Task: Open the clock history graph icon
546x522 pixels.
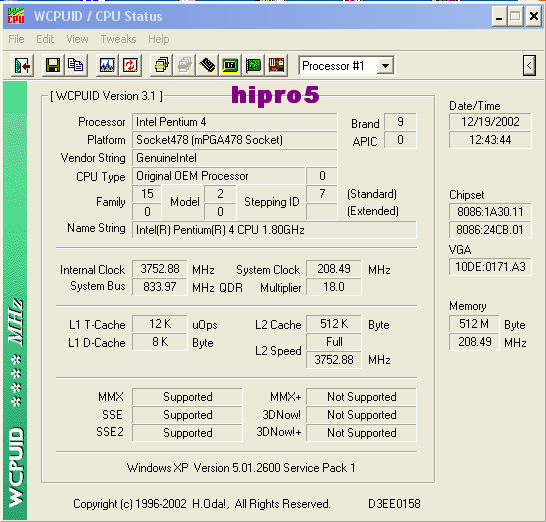Action: tap(107, 65)
